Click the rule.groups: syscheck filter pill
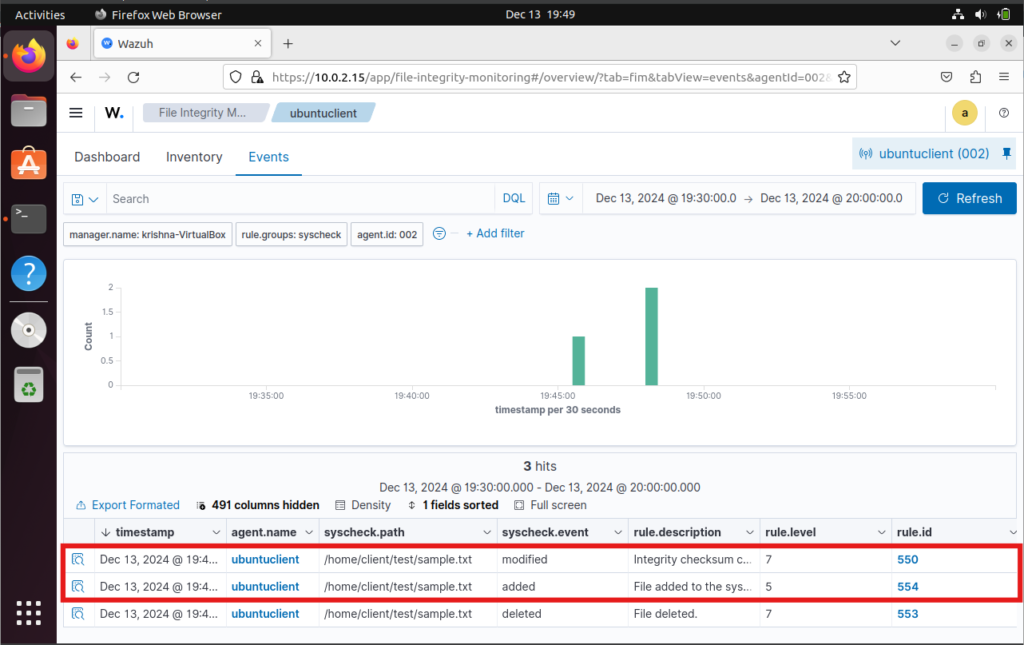The image size is (1024, 645). pyautogui.click(x=291, y=234)
